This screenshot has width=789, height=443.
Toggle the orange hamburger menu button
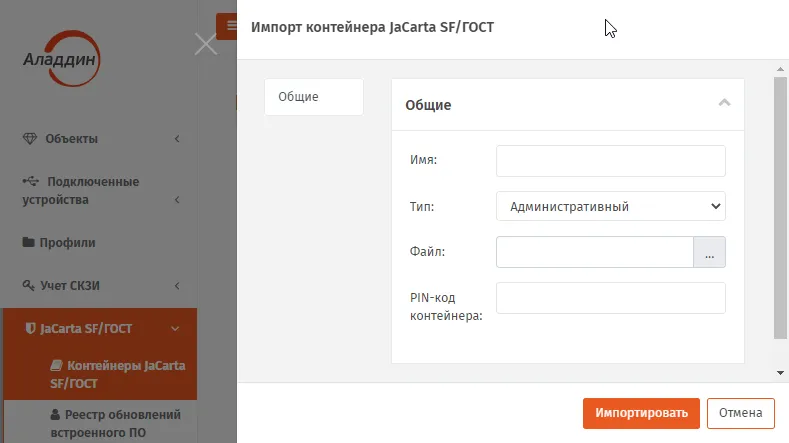pyautogui.click(x=227, y=26)
